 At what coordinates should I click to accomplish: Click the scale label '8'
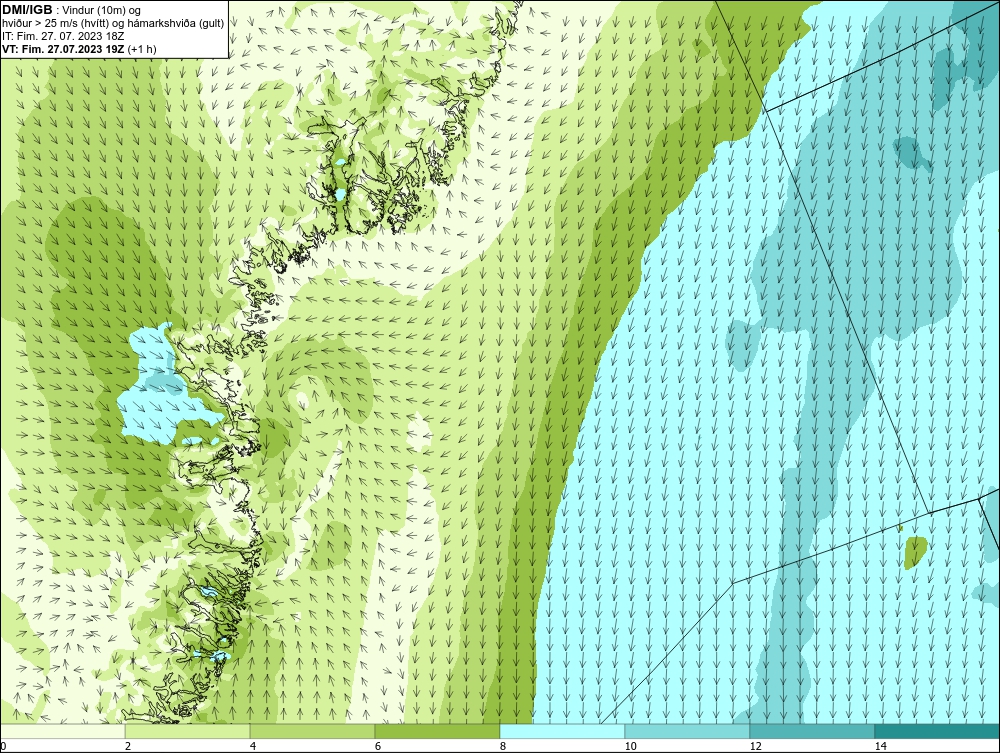503,746
